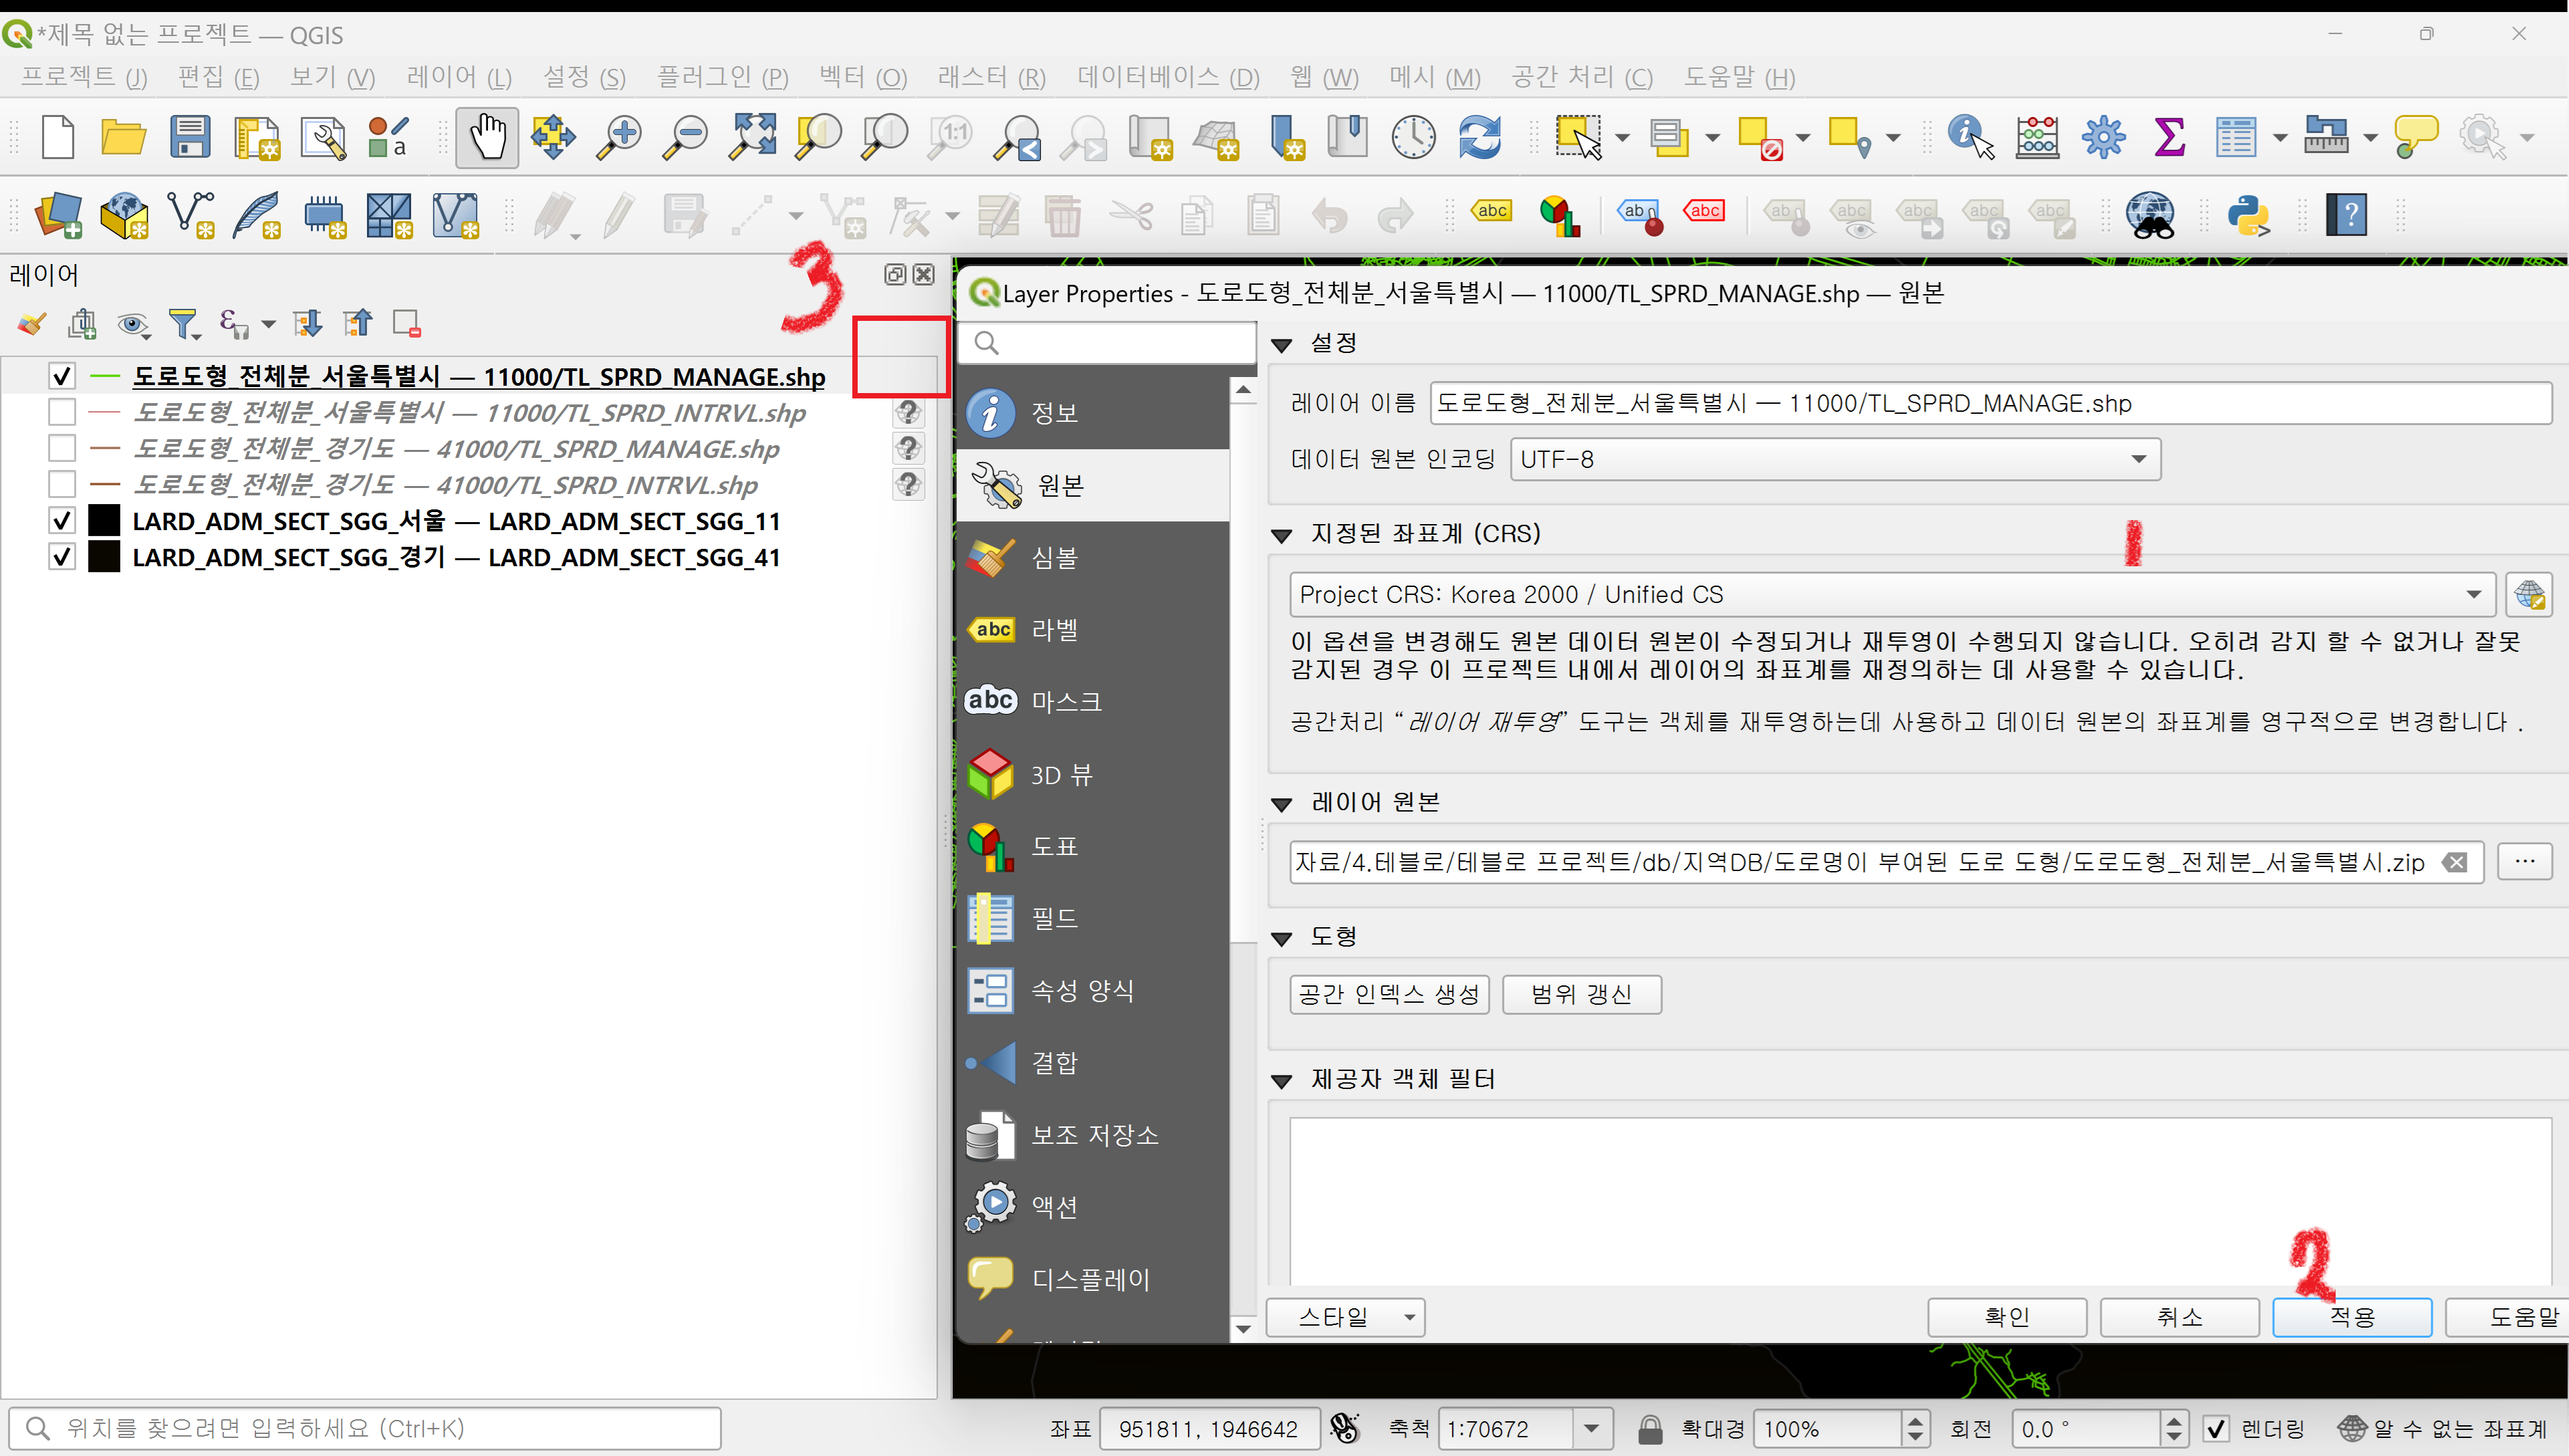Uncheck the LARD_ADM_SECT_SGG_서울 layer checkbox
The height and width of the screenshot is (1456, 2569).
pyautogui.click(x=62, y=521)
